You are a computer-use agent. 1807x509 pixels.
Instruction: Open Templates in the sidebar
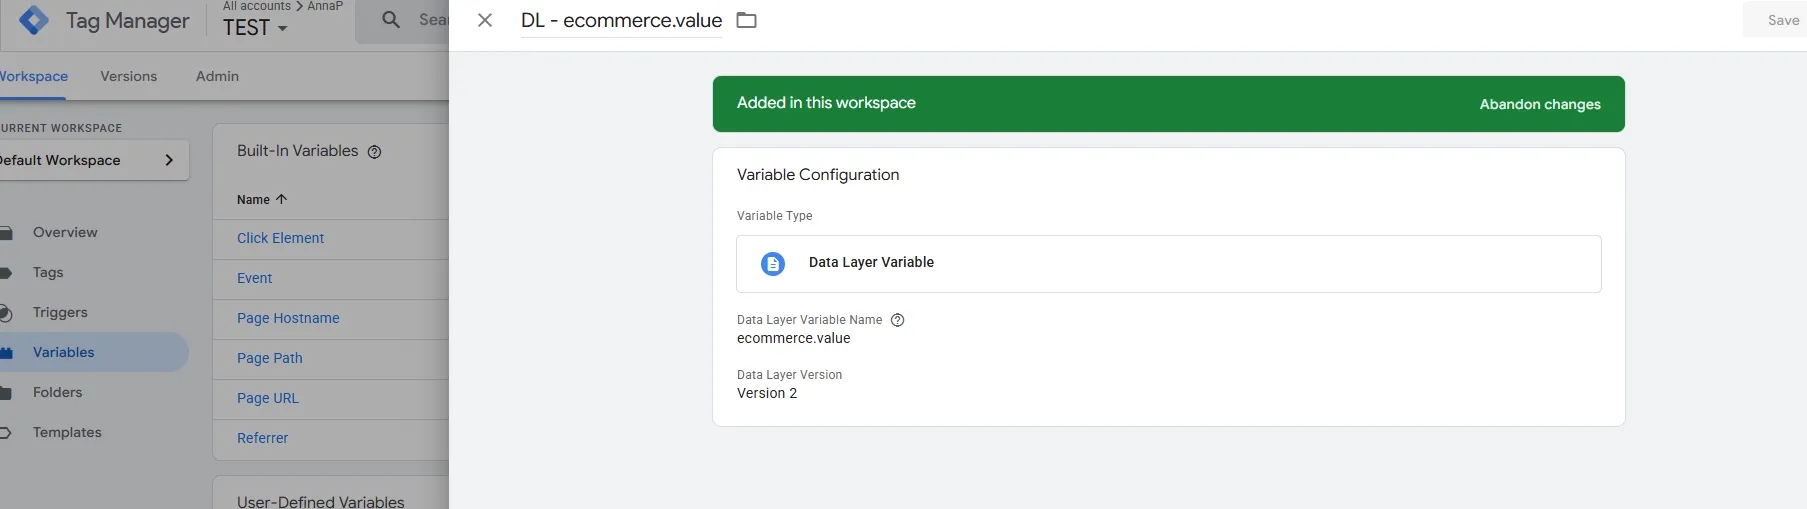click(67, 432)
